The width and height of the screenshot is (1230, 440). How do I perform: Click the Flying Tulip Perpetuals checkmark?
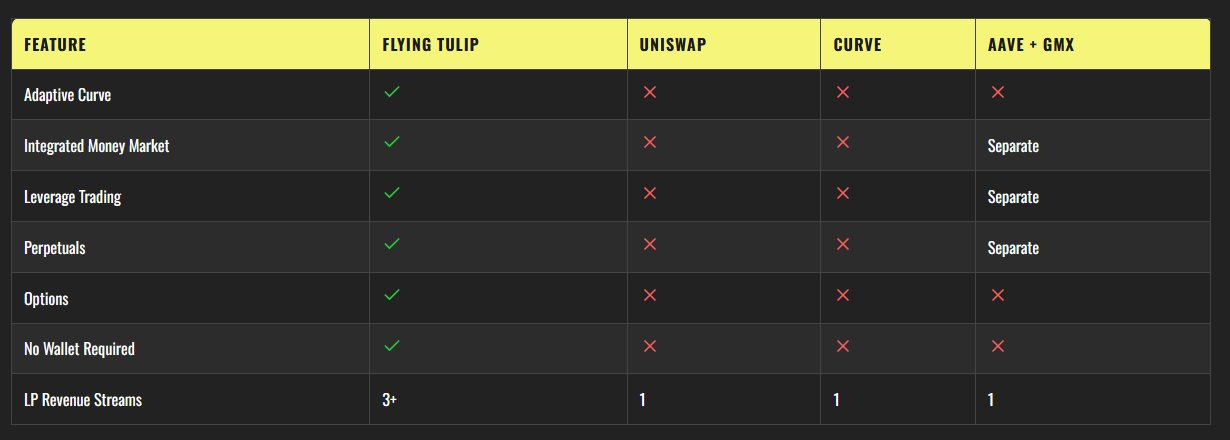(x=392, y=244)
